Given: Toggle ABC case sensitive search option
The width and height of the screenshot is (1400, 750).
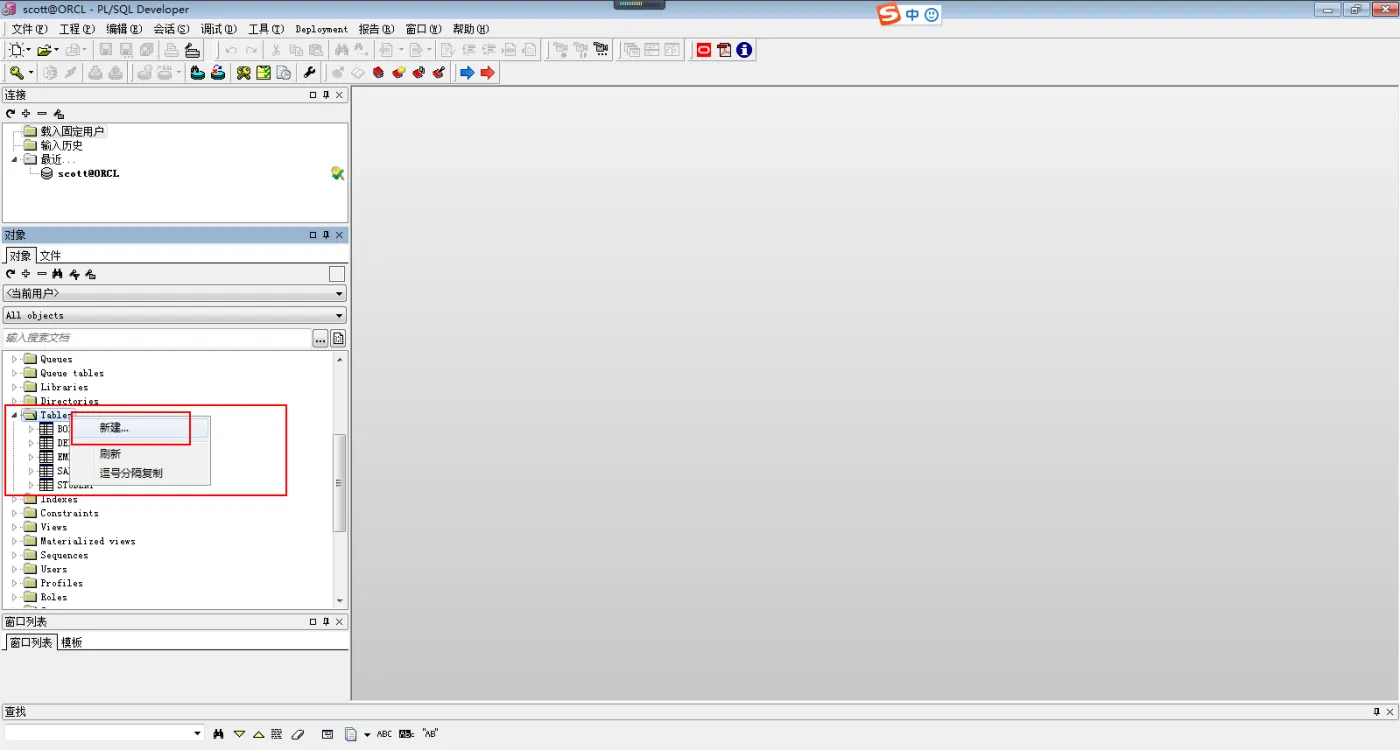Looking at the screenshot, I should 384,734.
